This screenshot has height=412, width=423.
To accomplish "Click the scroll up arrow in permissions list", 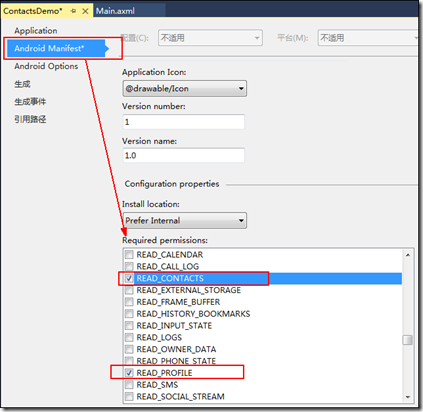I will click(x=408, y=255).
